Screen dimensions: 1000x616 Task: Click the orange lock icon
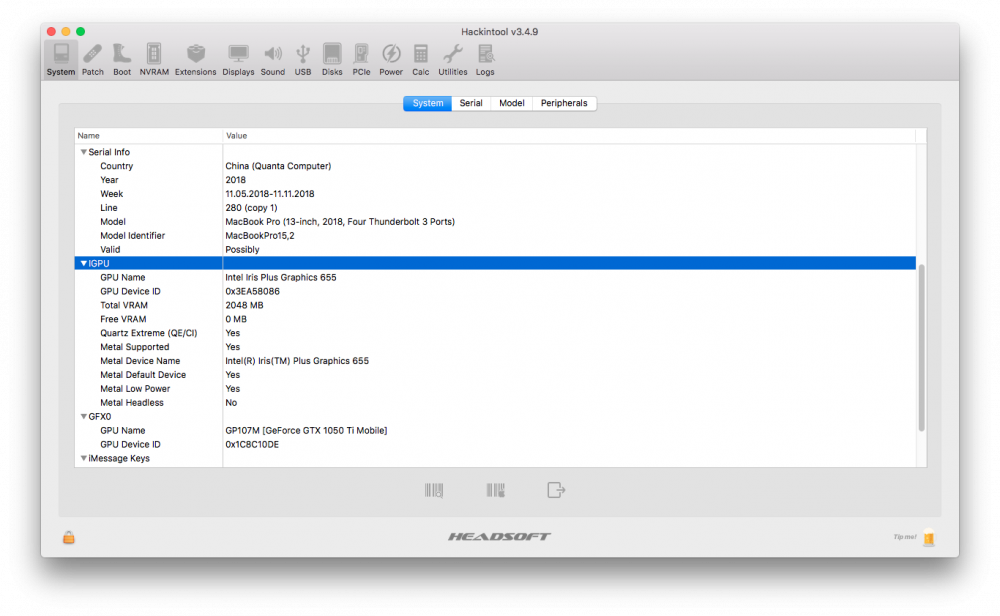(69, 538)
